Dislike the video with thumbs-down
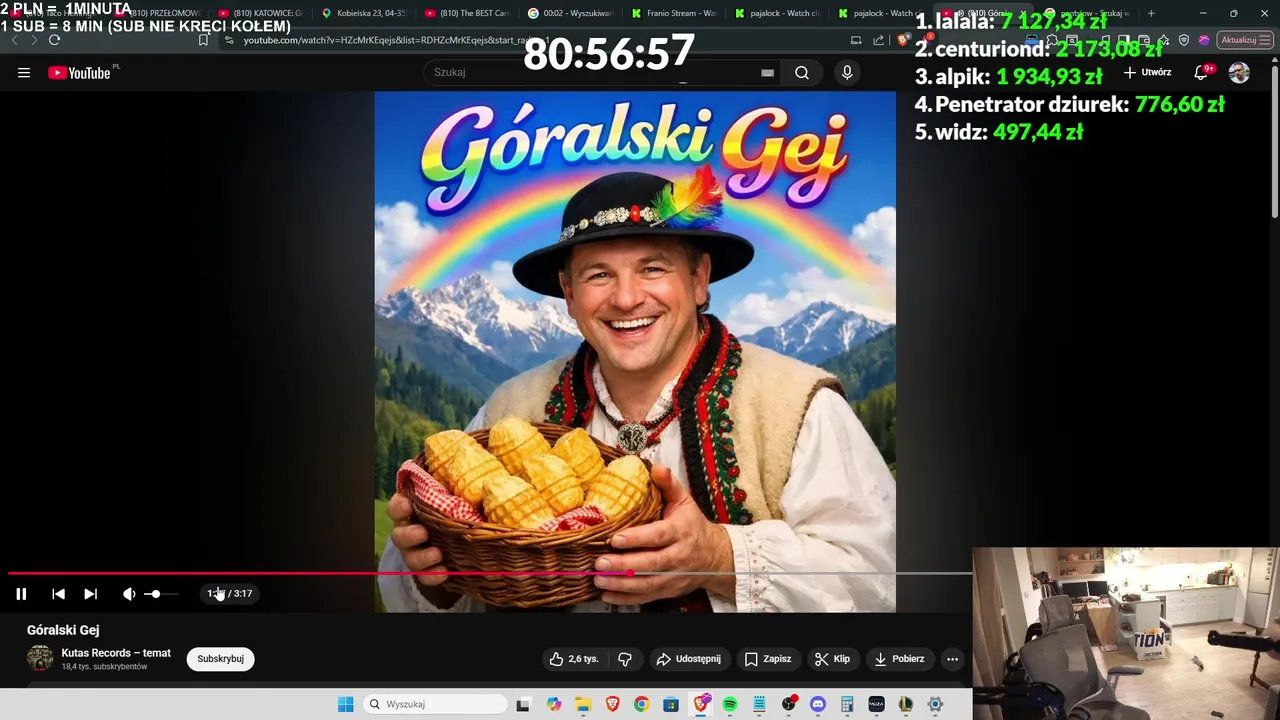The height and width of the screenshot is (720, 1280). click(x=625, y=659)
